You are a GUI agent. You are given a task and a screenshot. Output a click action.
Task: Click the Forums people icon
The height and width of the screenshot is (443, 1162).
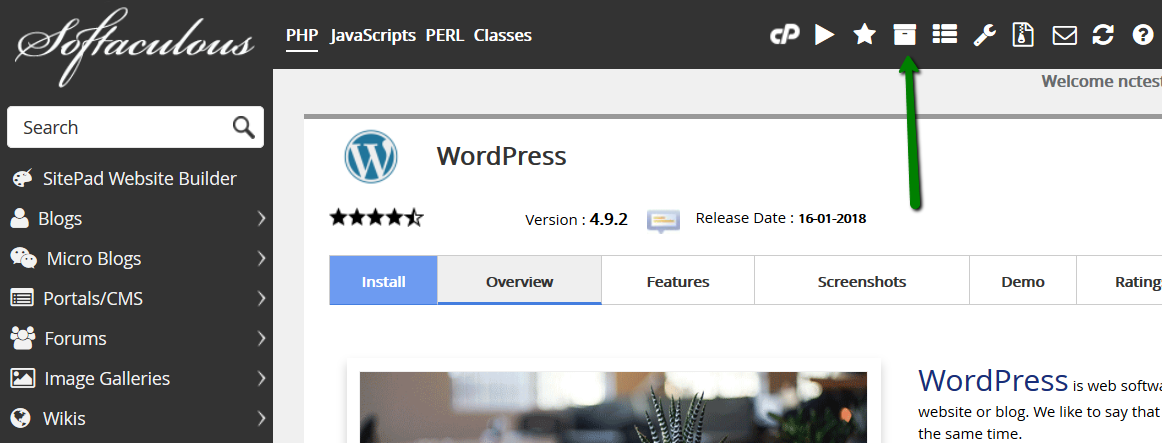click(x=23, y=338)
